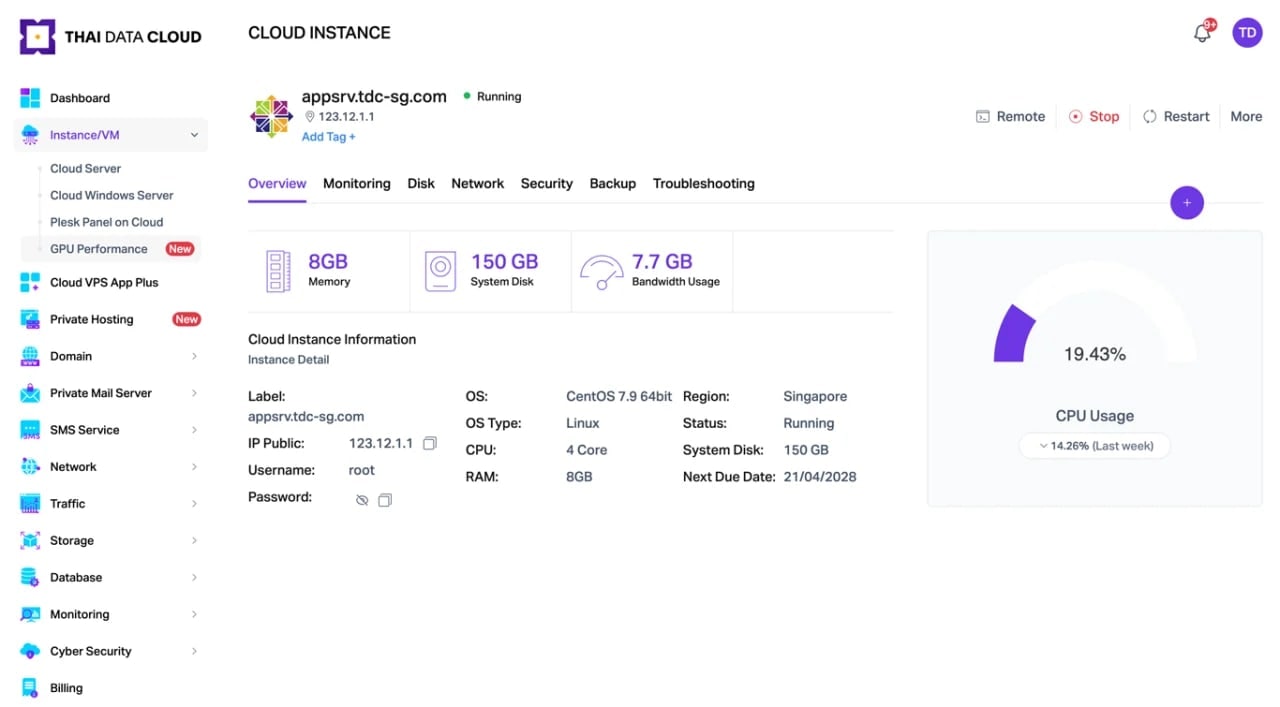
Task: Click the 19.43% CPU usage value
Action: click(x=1095, y=354)
